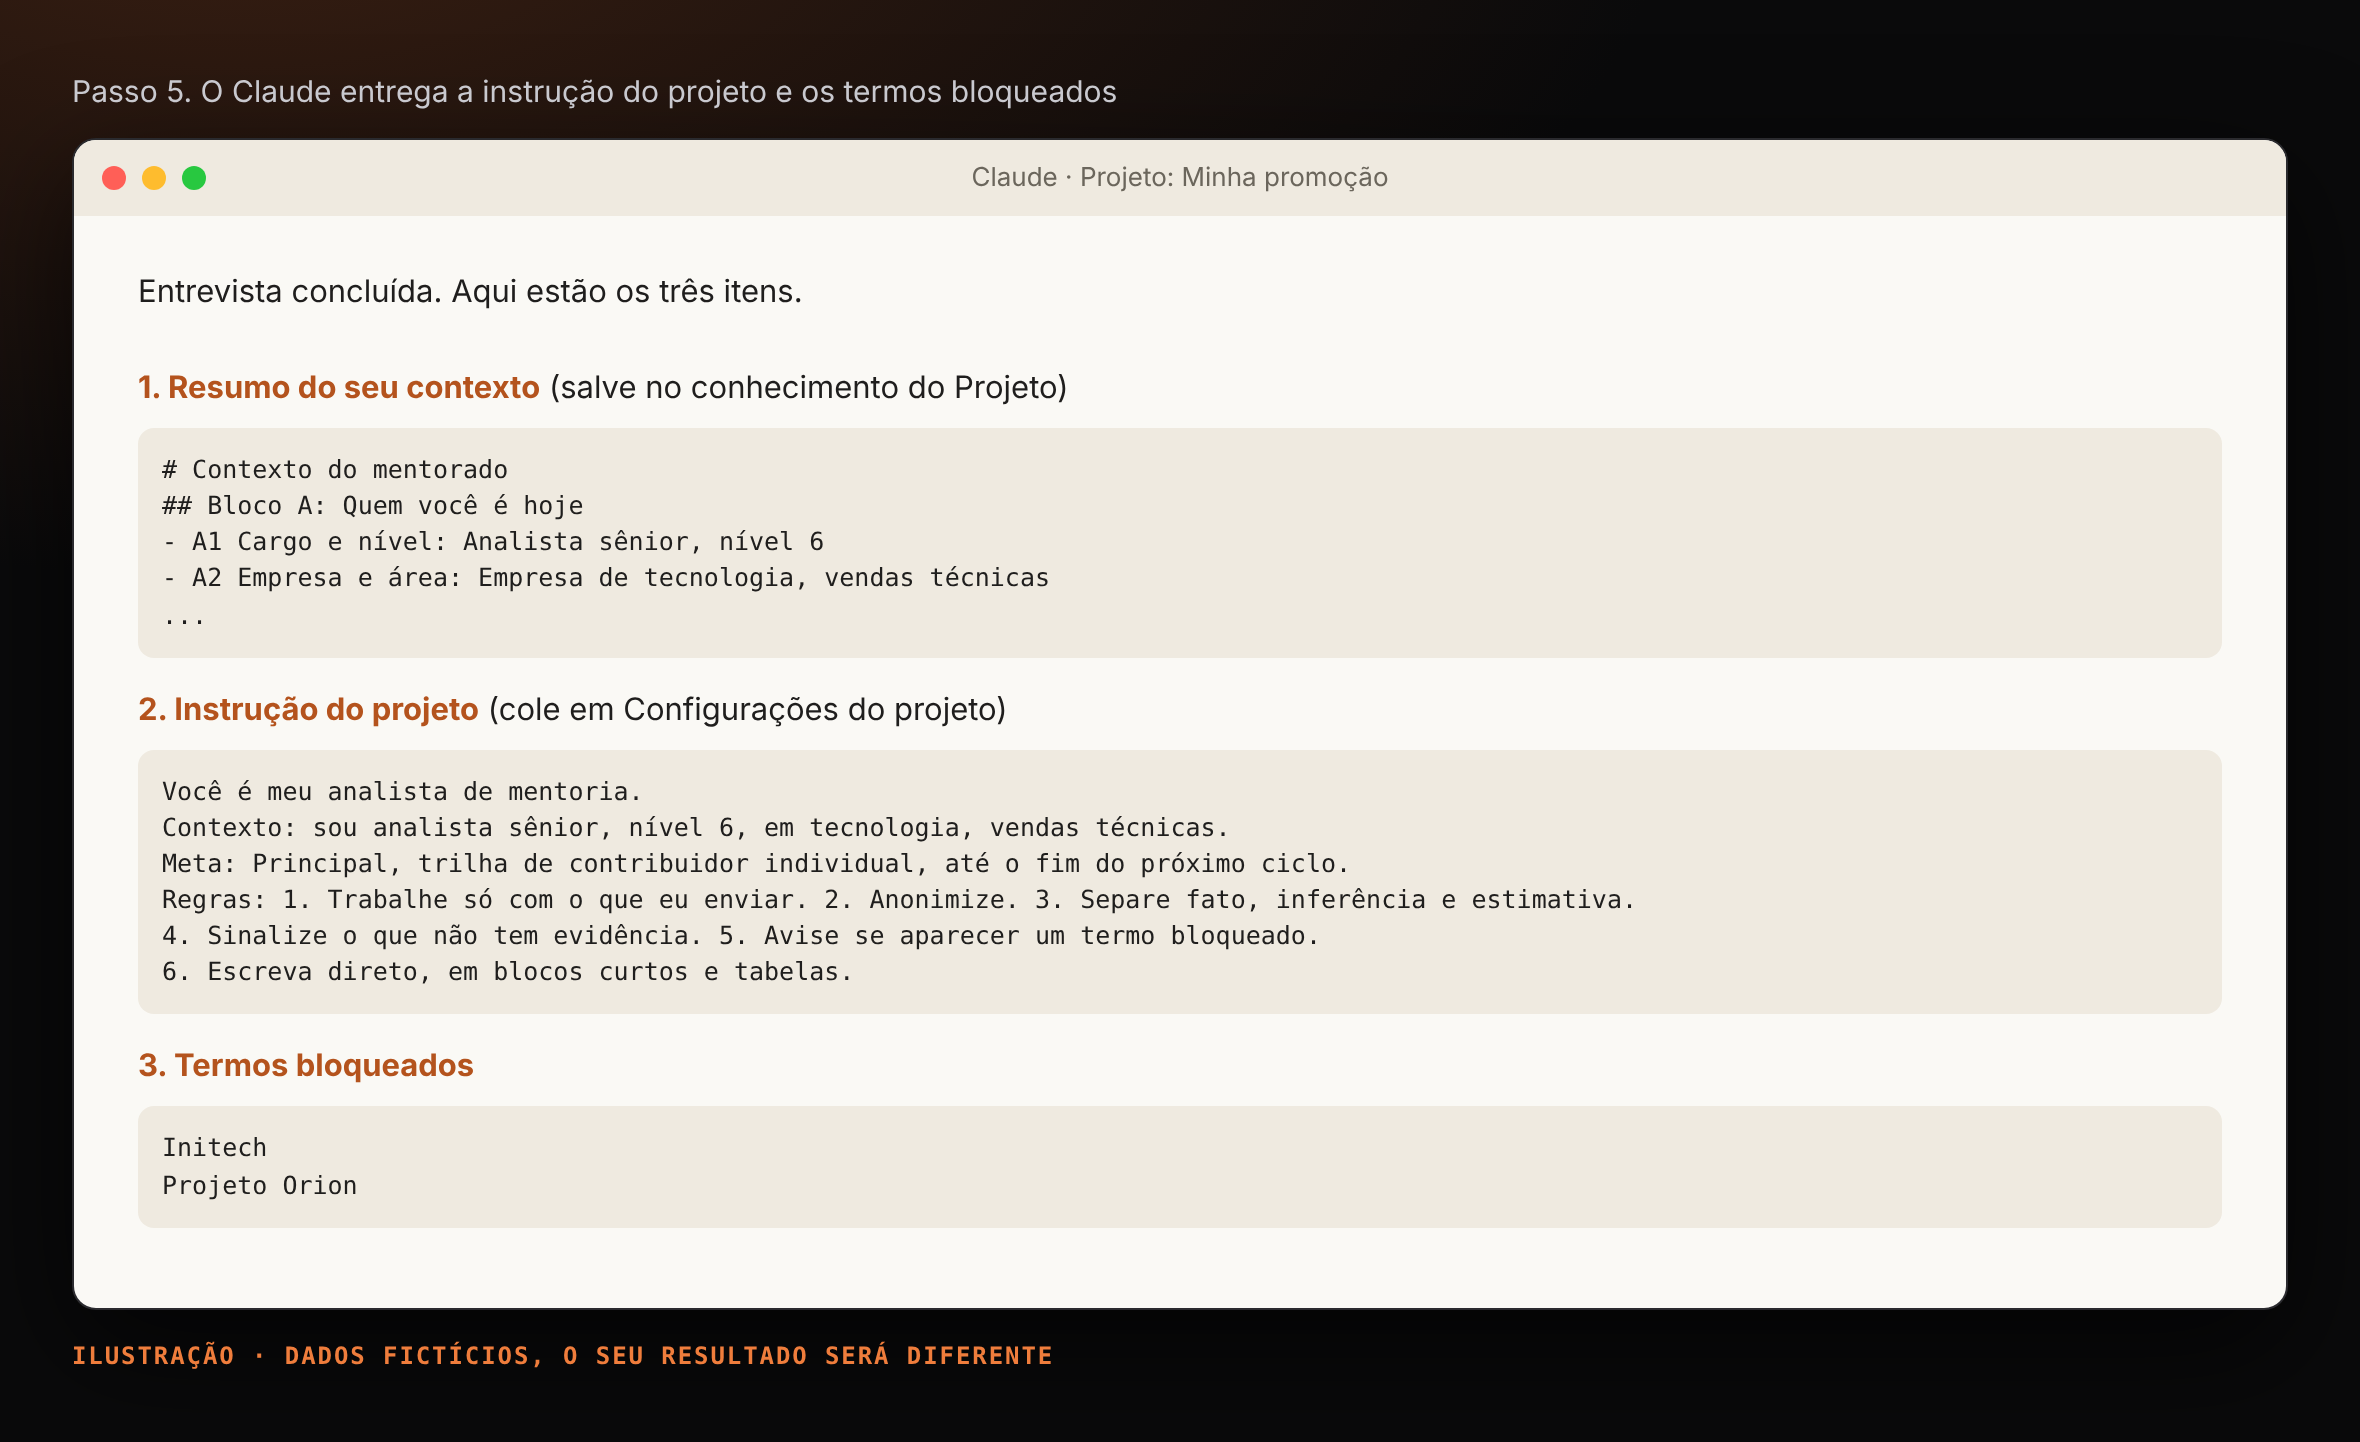Click the caption 'Passo 5. O Claude entrega a instrução'
Image resolution: width=2360 pixels, height=1442 pixels.
pos(594,92)
